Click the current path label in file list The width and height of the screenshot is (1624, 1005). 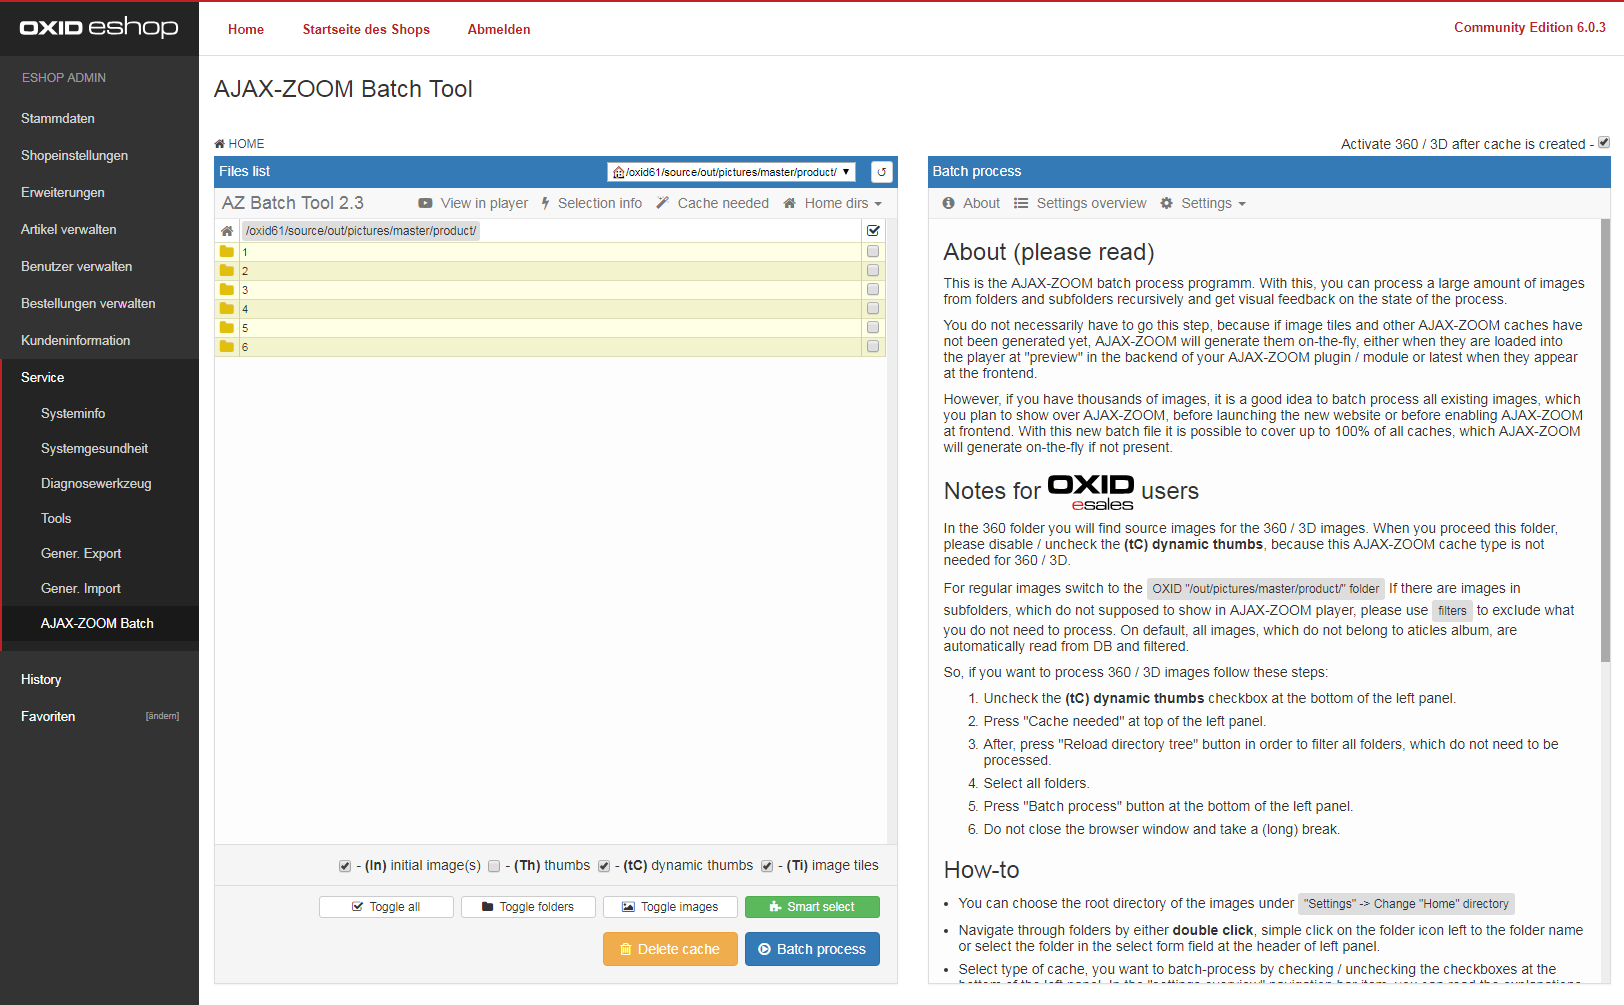tap(361, 231)
